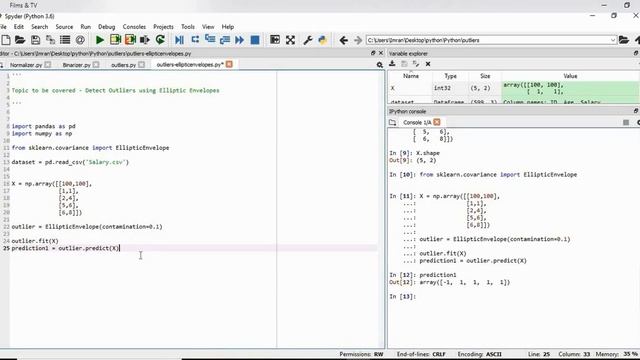Open the View menu
The image size is (640, 360).
point(208,27)
